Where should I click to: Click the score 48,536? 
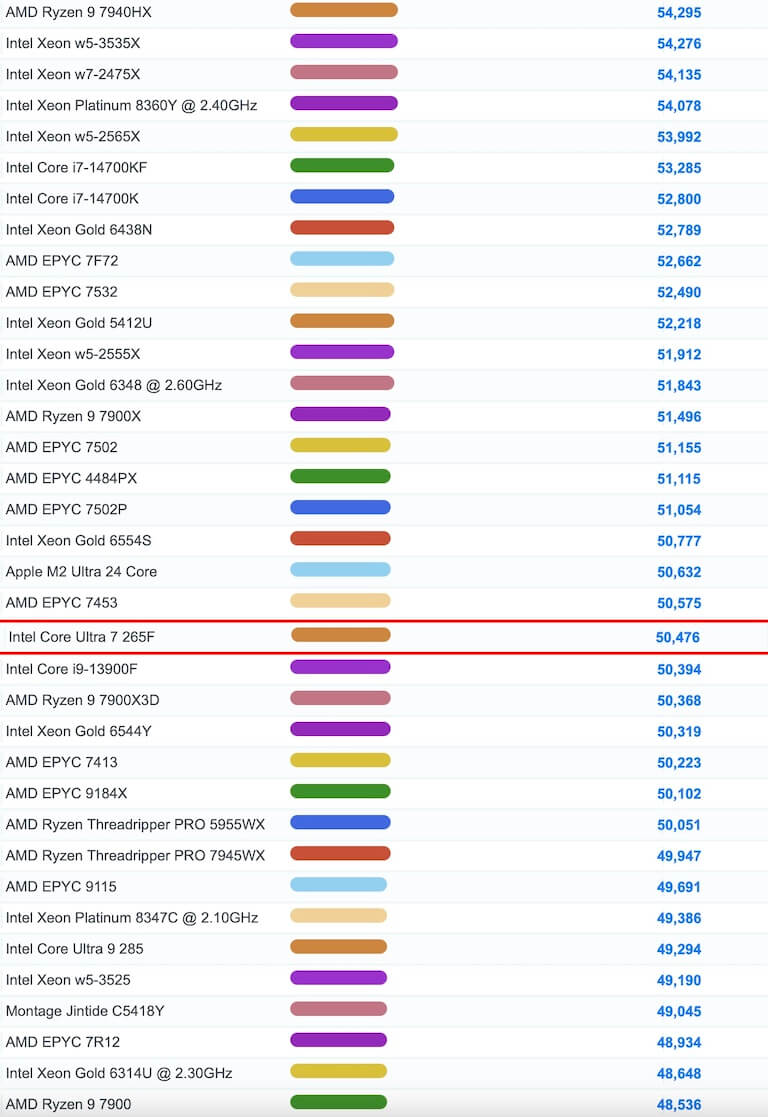point(679,1105)
